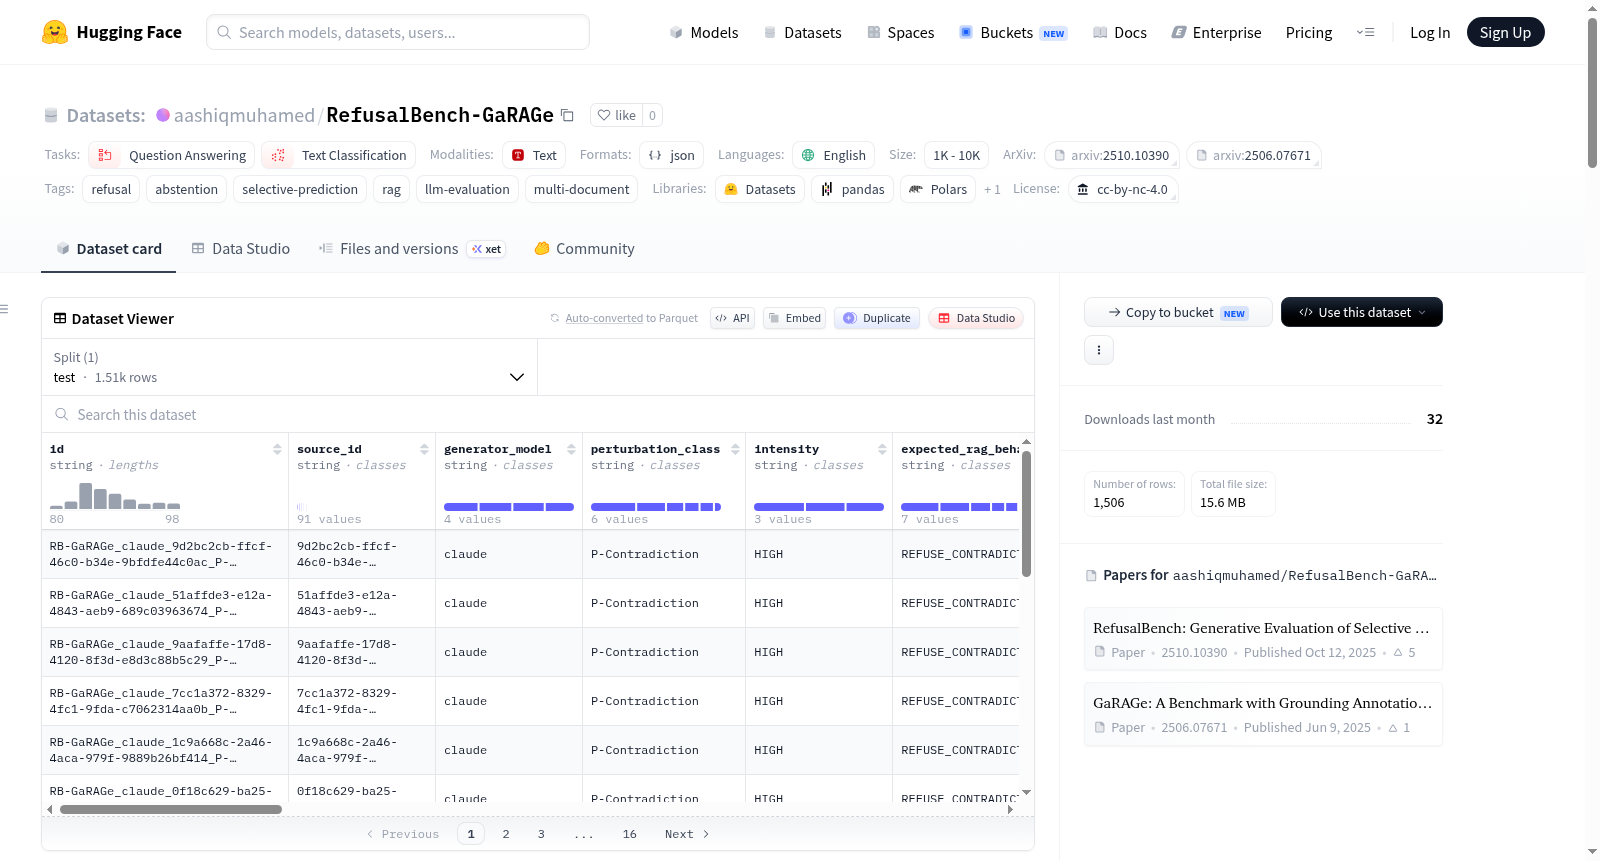Open Docs in the top navigation

[1120, 32]
